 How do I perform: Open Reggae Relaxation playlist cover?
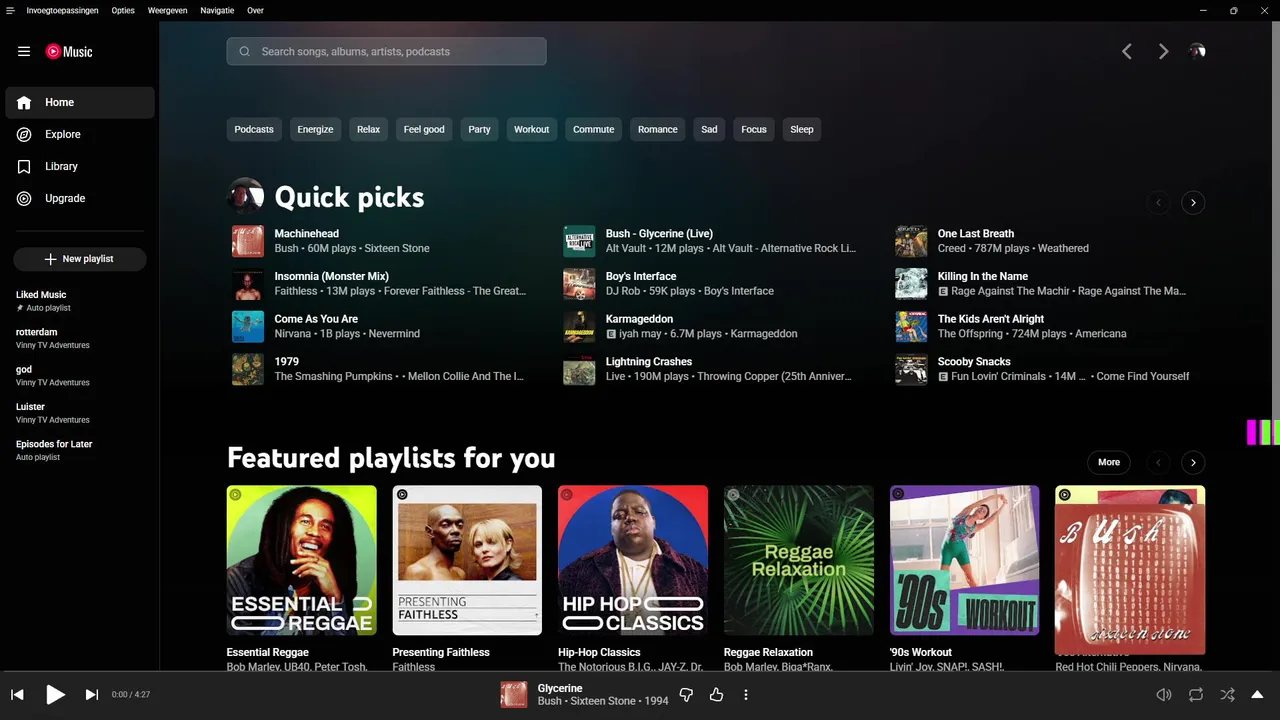(799, 560)
